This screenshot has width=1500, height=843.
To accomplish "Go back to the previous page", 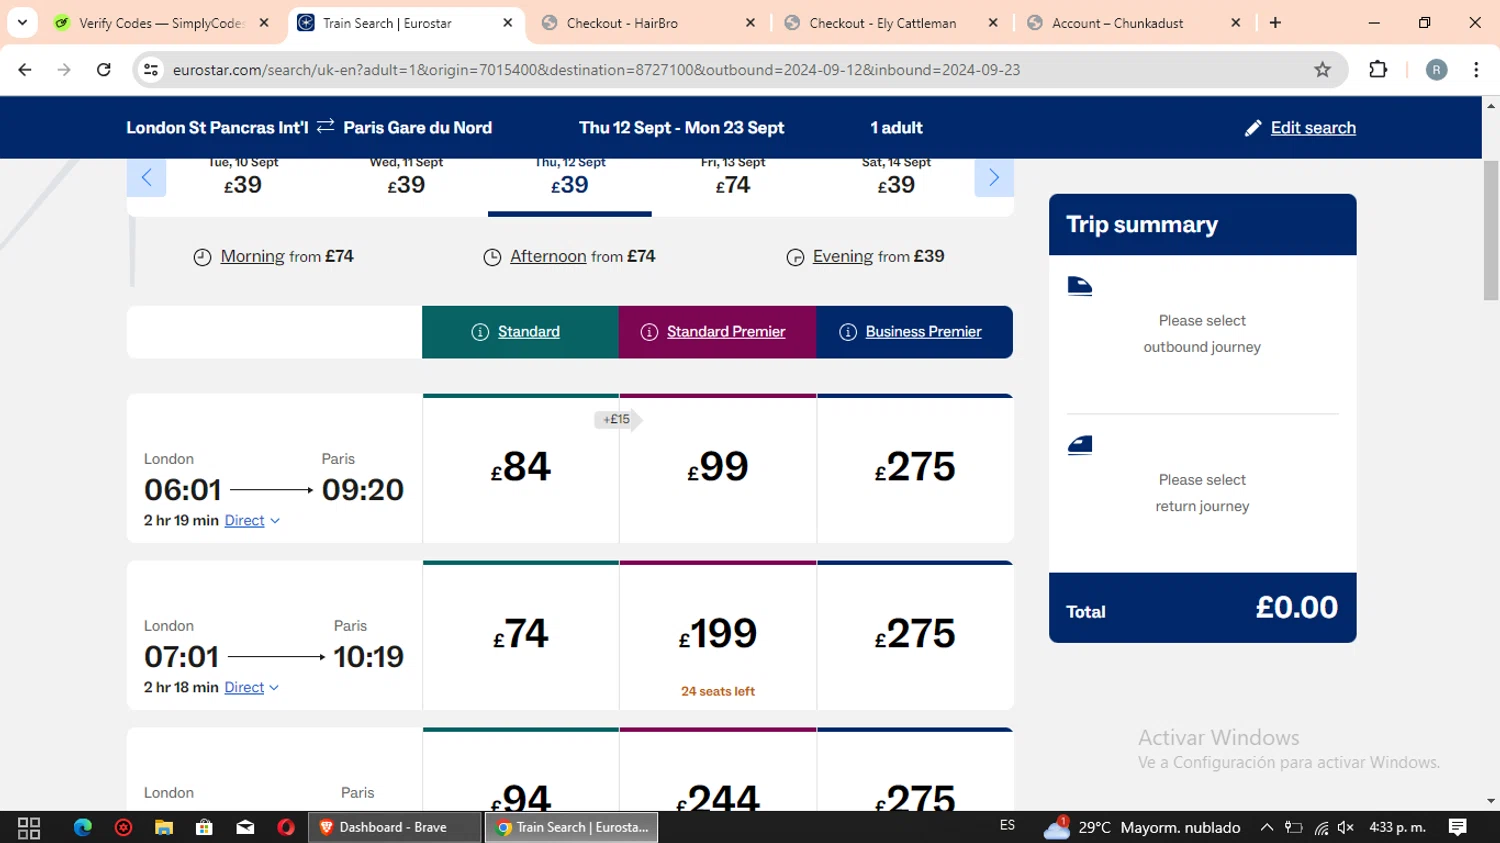I will click(25, 69).
